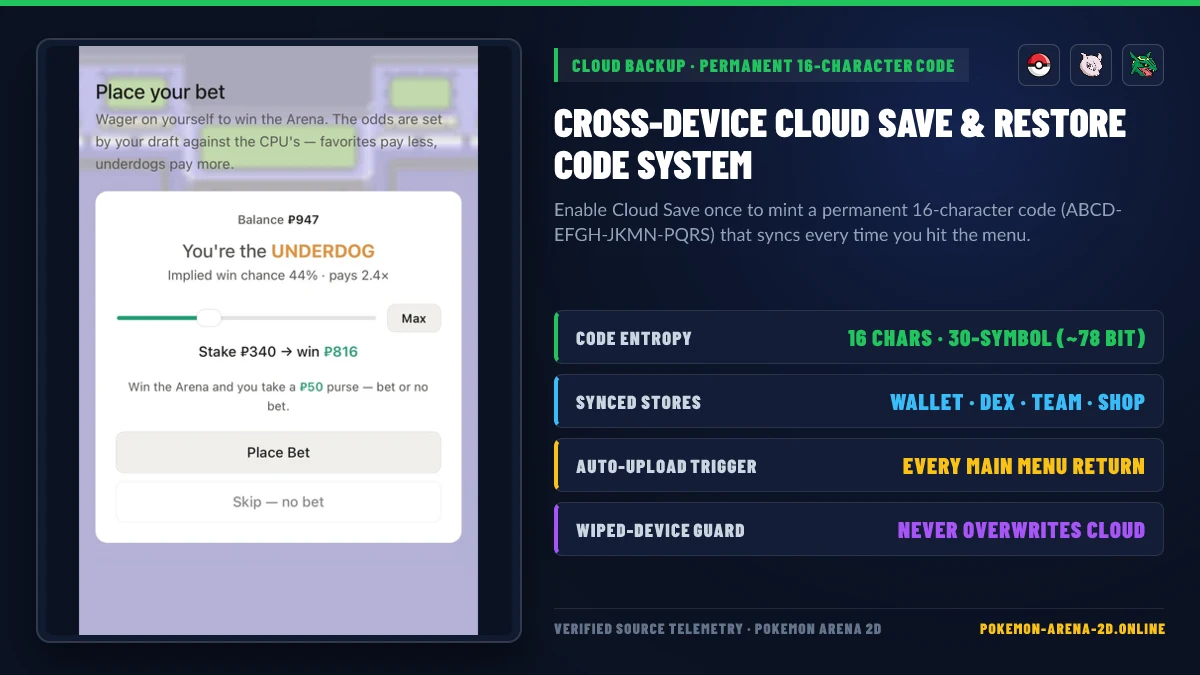Screen dimensions: 1200x675
Task: Click '16 CHARS · 30-SYMBOL (~78 BIT)' value
Action: [x=996, y=338]
